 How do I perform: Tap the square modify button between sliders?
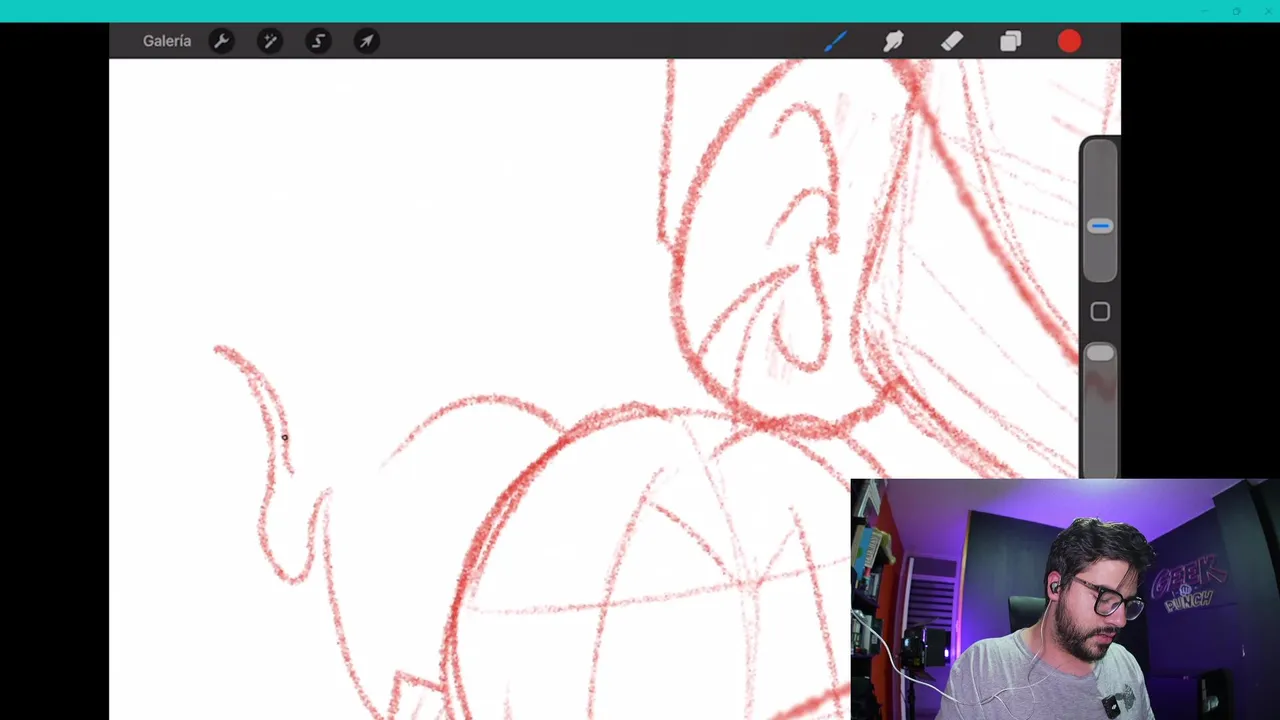coord(1100,312)
